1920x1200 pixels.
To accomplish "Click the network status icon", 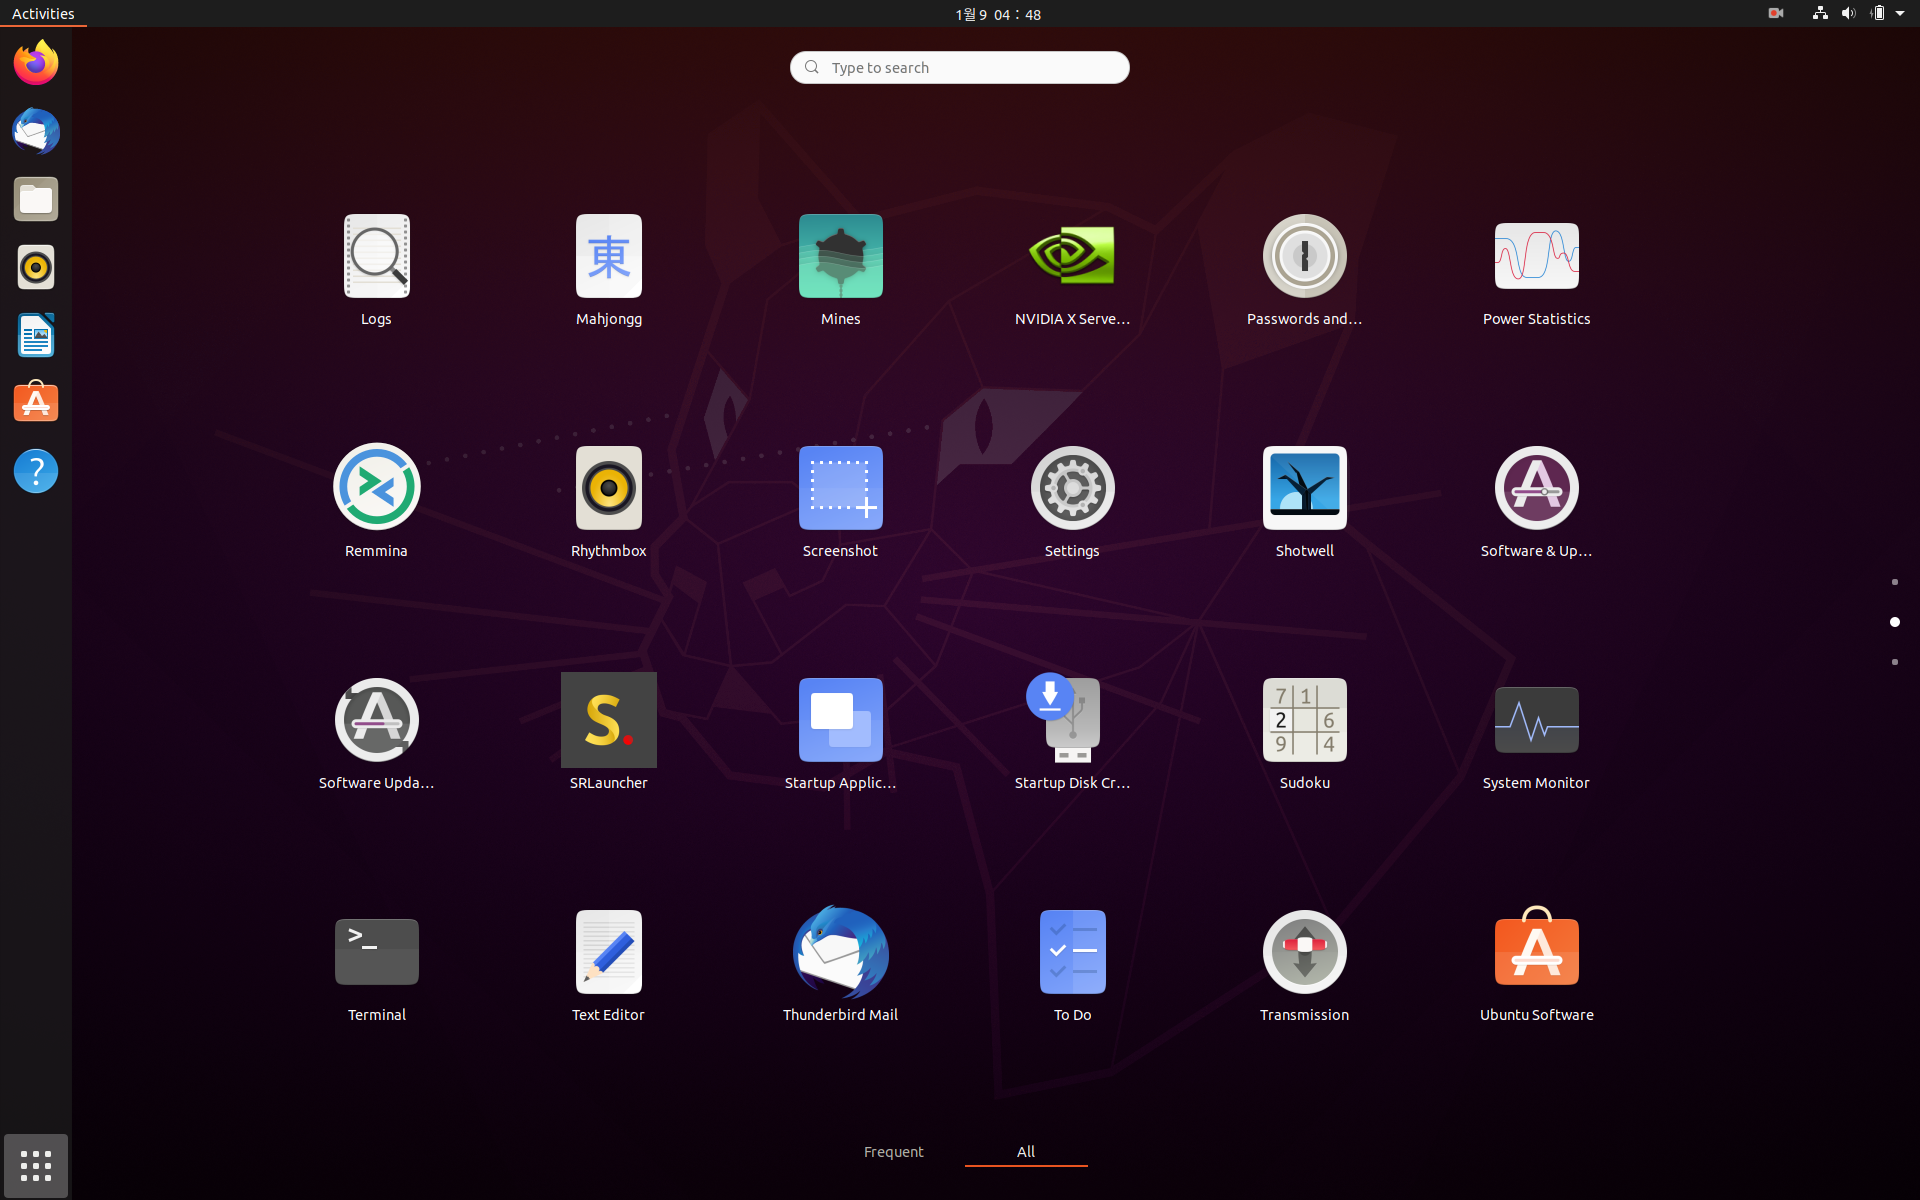I will 1820,14.
